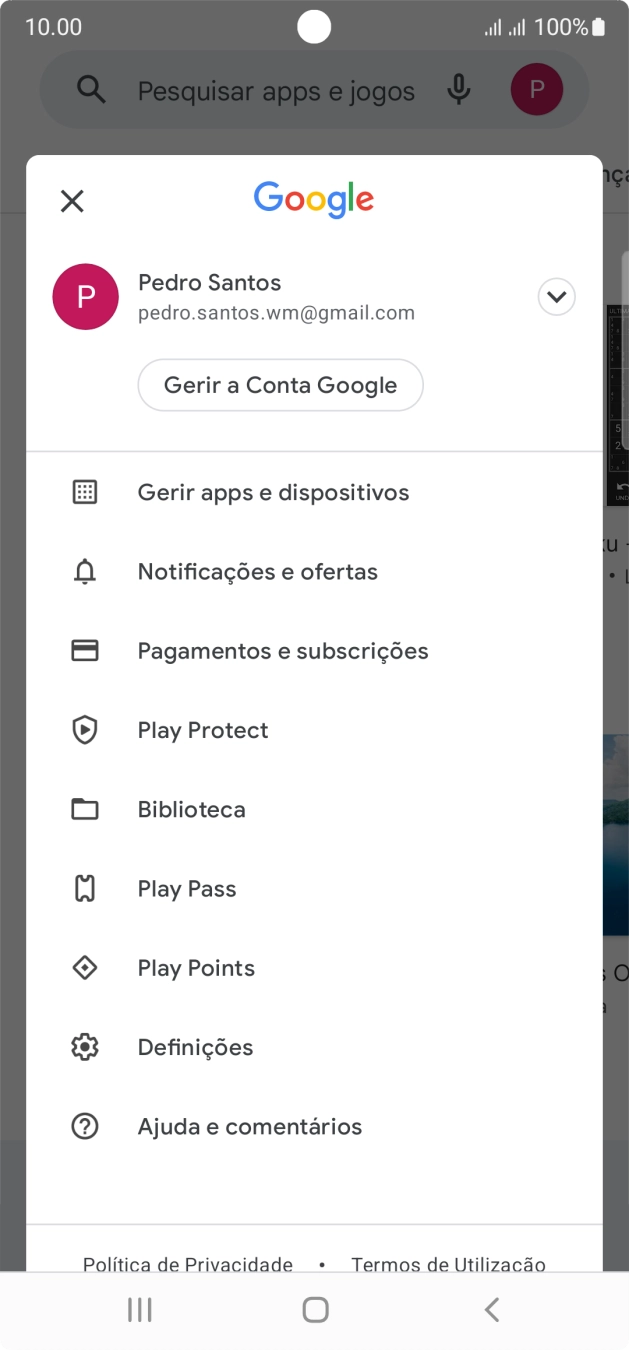Open Play Points diamond icon

point(85,967)
